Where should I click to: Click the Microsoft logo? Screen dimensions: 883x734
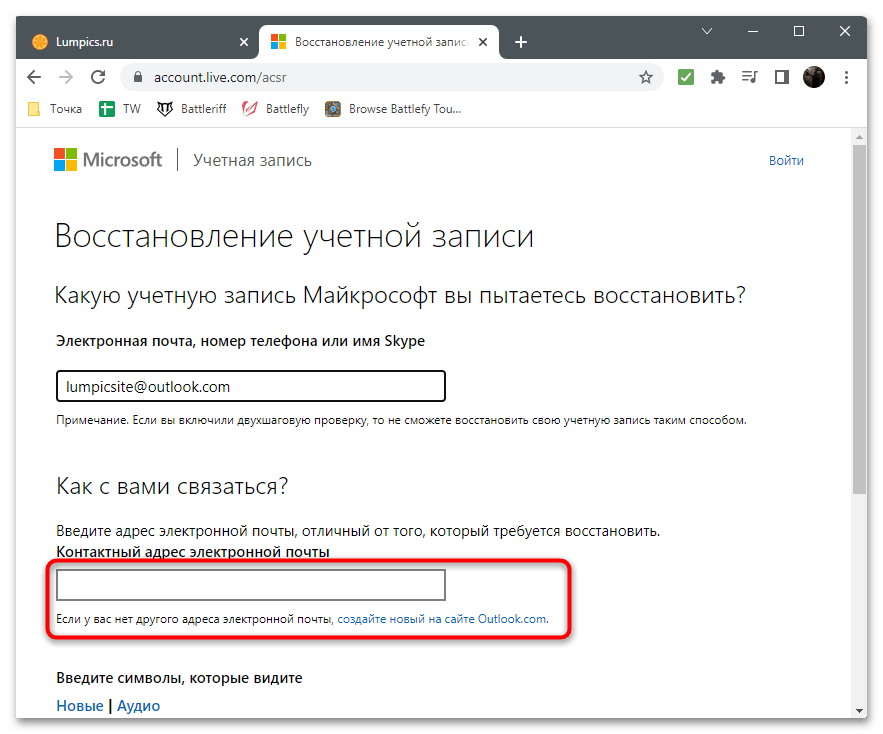[x=108, y=160]
